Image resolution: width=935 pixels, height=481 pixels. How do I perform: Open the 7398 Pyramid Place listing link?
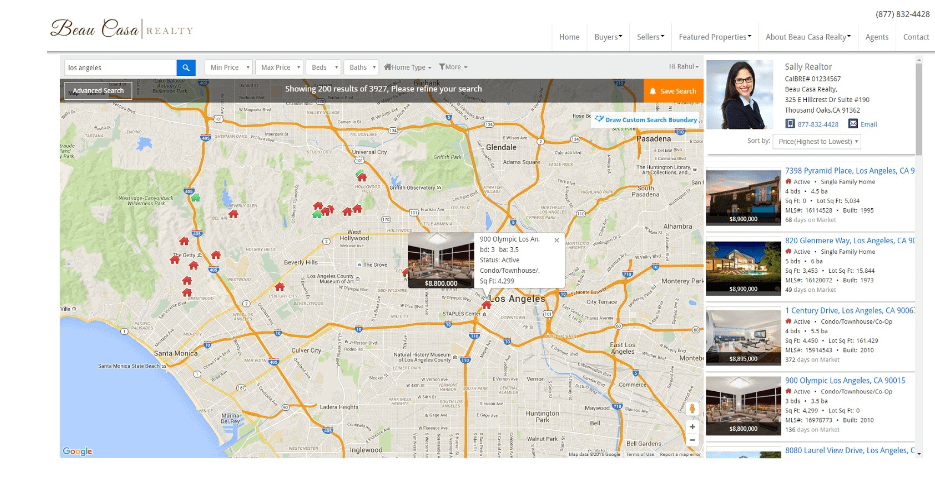pyautogui.click(x=850, y=171)
